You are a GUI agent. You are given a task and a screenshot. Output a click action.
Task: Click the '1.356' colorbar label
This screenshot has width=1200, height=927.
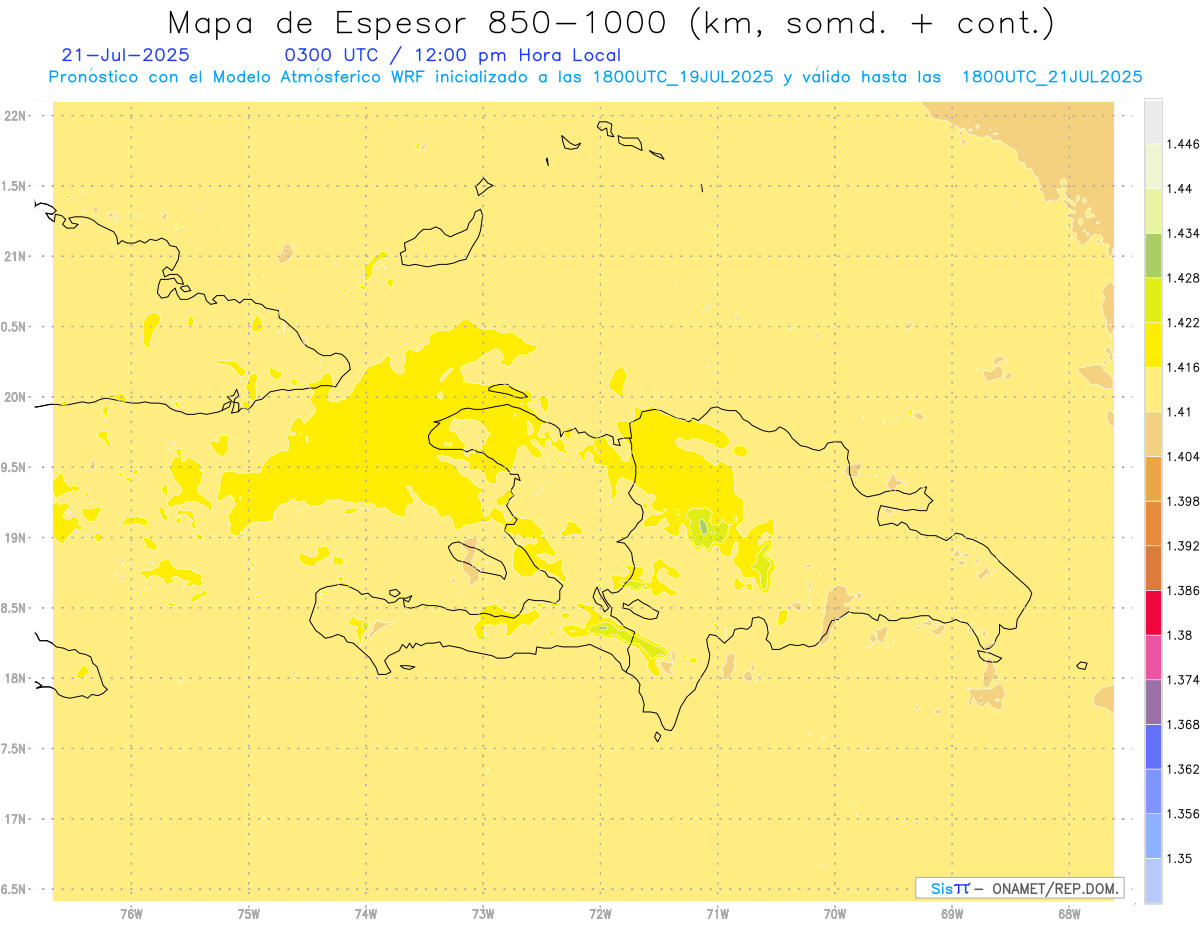pos(1183,814)
